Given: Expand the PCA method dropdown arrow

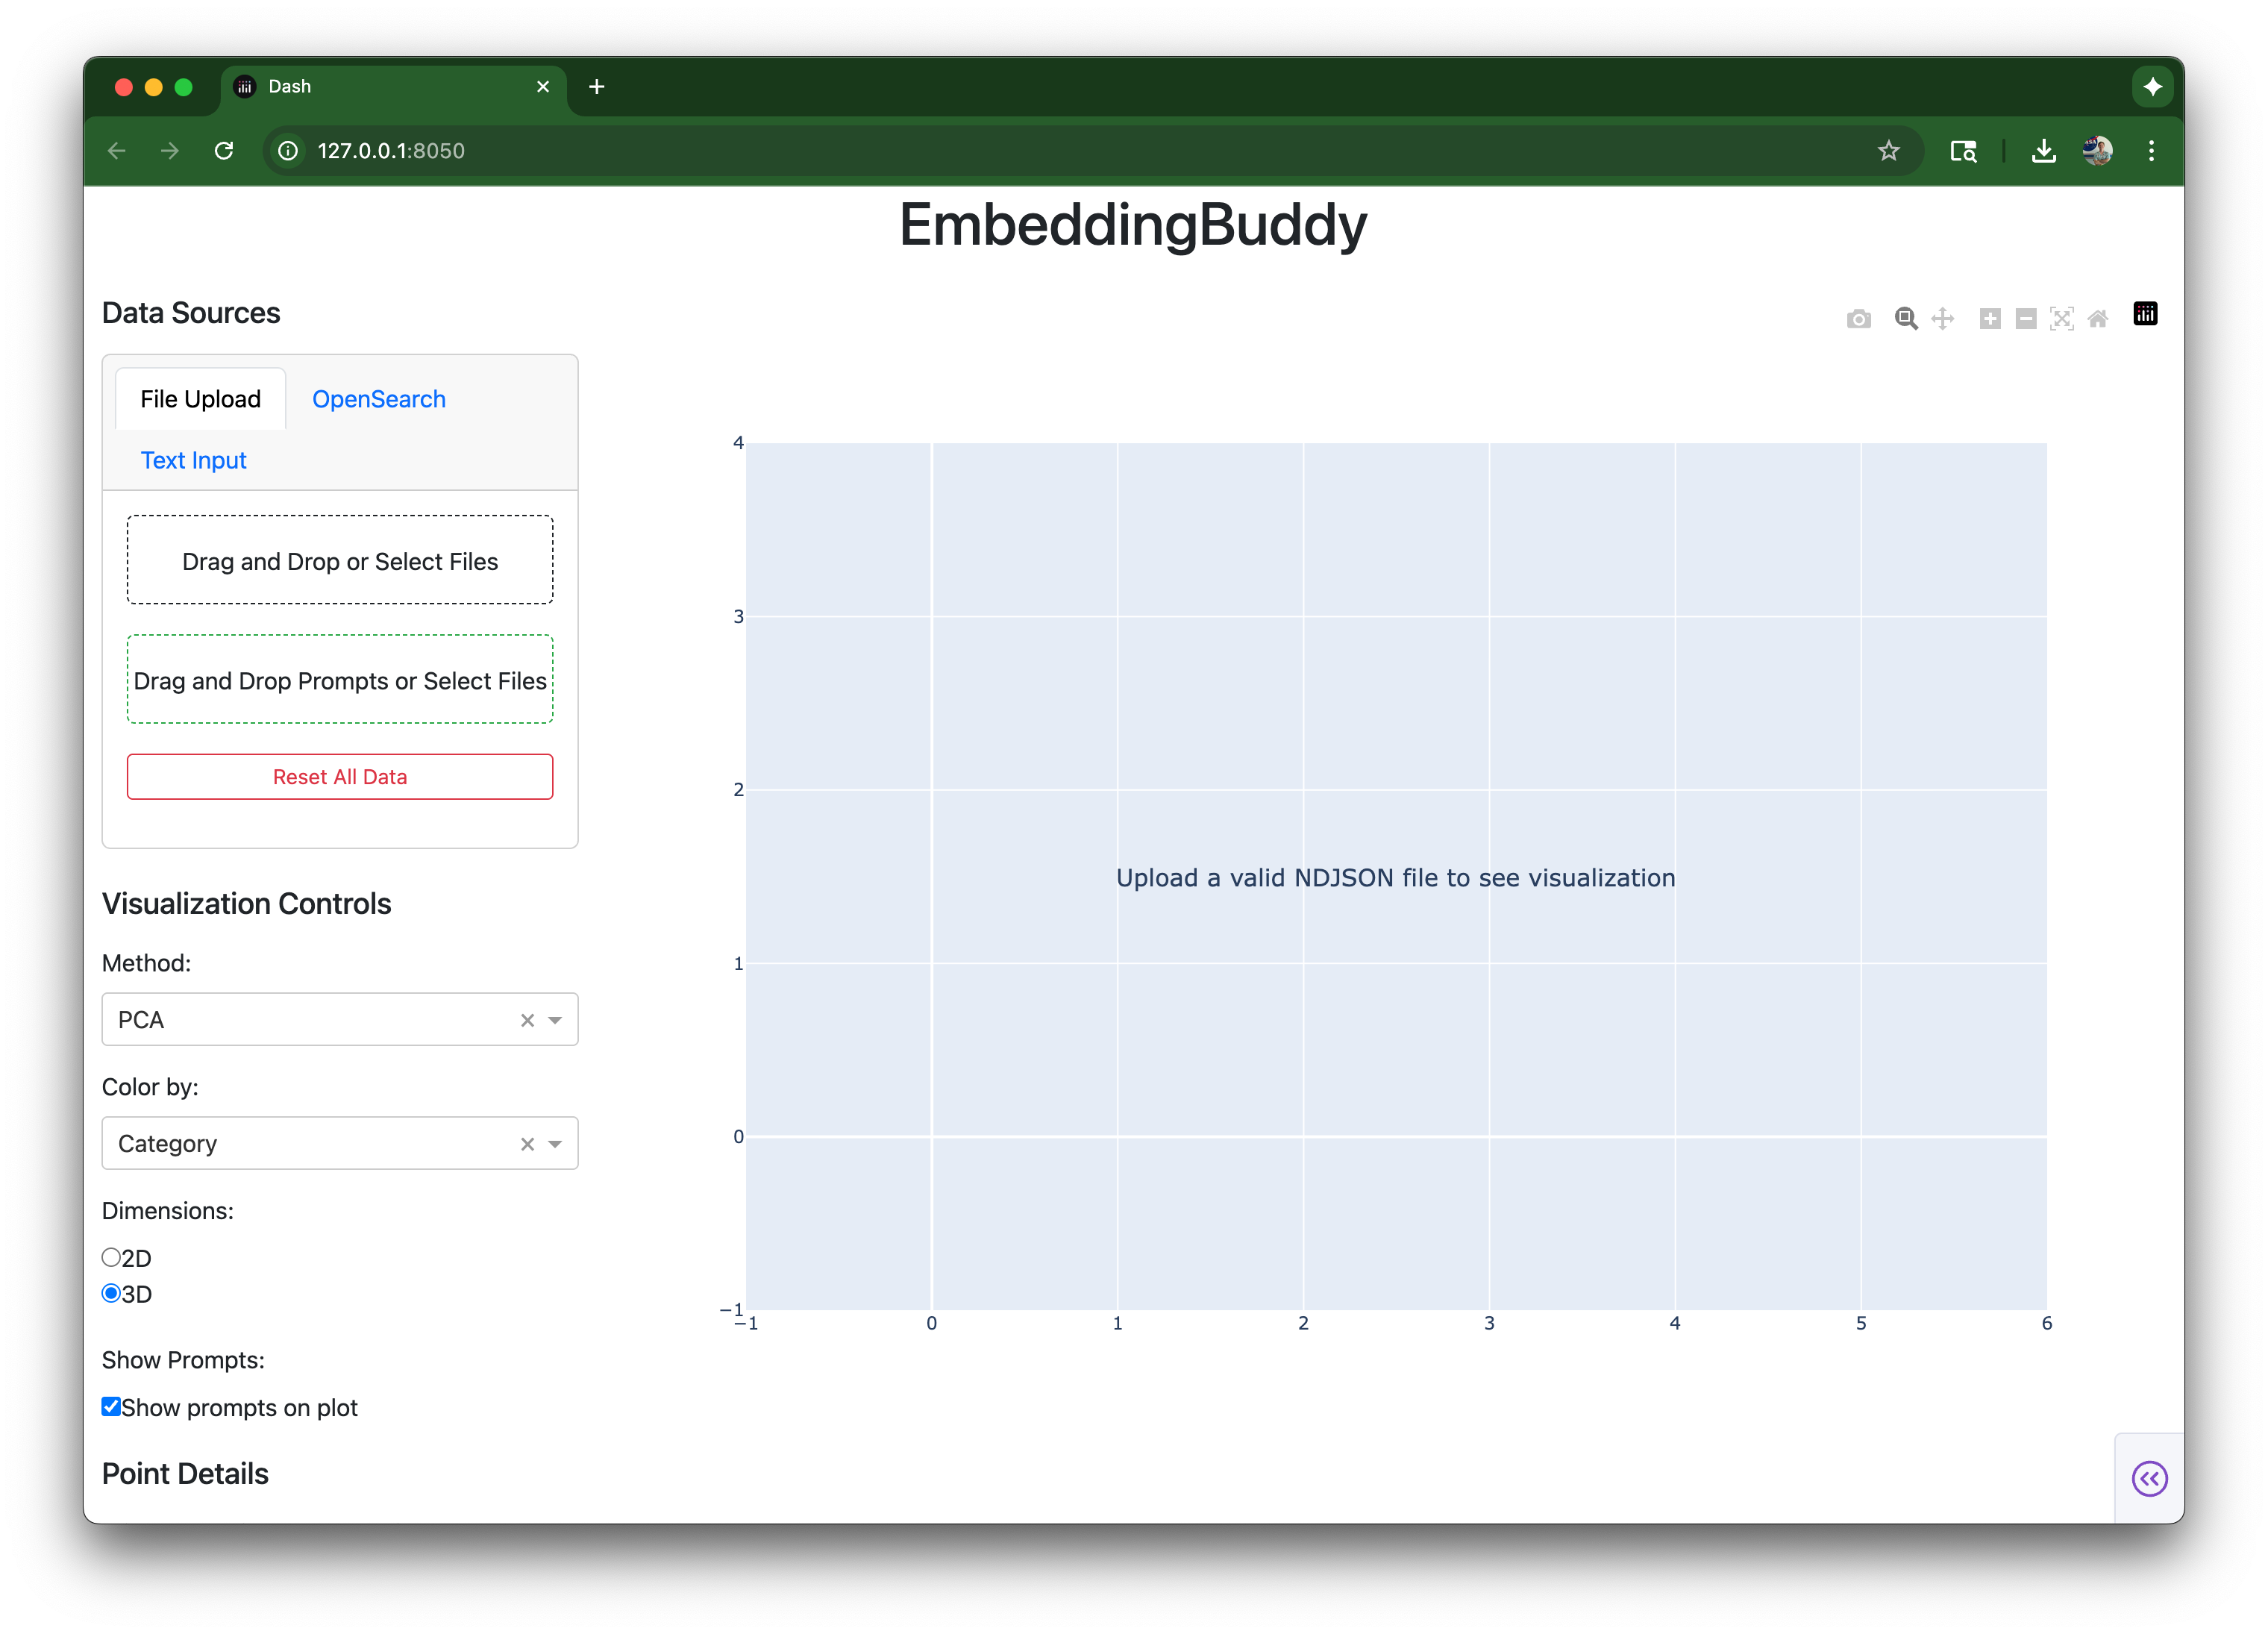Looking at the screenshot, I should click(555, 1020).
